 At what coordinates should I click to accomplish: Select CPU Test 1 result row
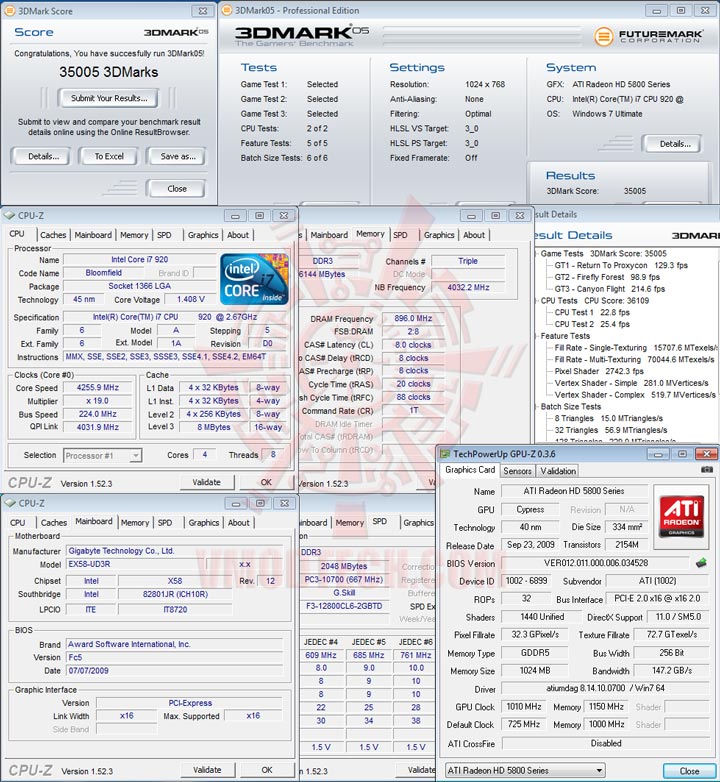click(592, 313)
